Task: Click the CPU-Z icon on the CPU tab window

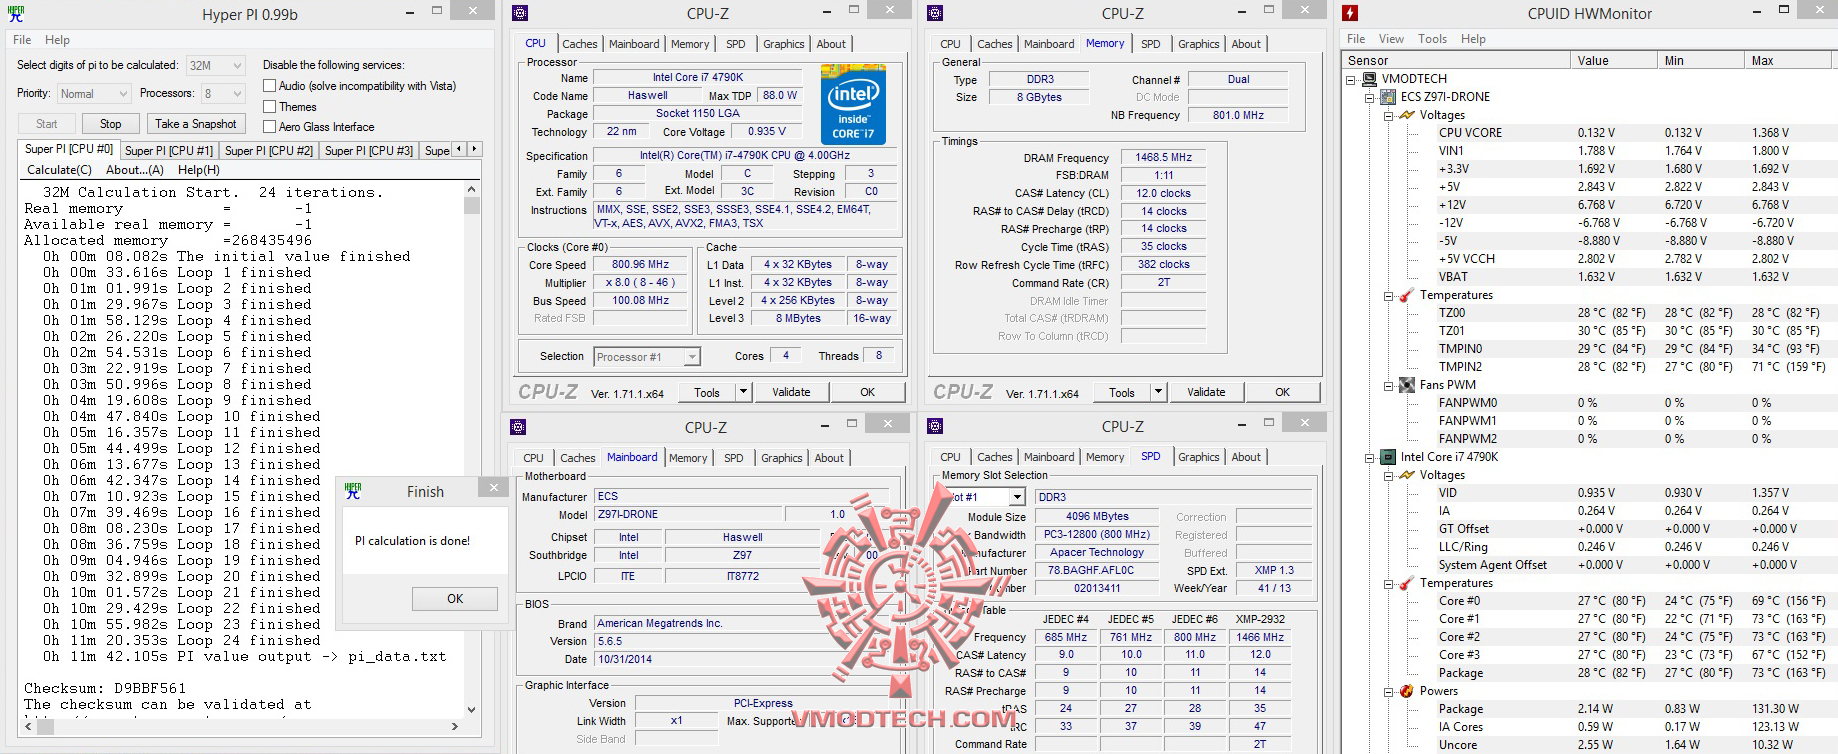Action: (519, 13)
